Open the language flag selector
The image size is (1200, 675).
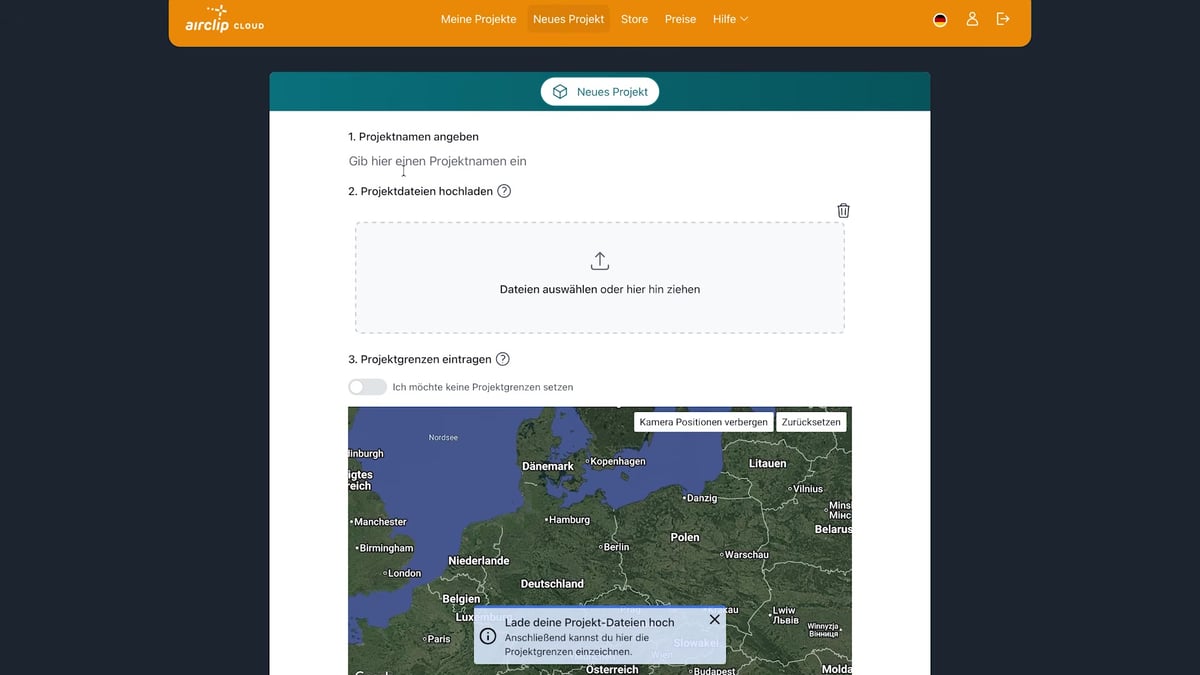(940, 19)
